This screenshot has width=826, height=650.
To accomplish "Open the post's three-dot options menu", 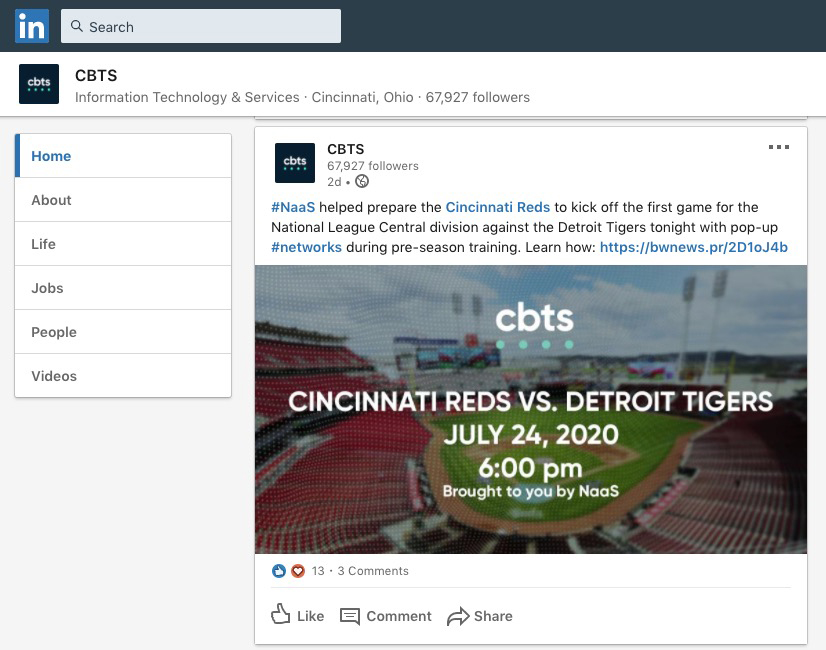I will pos(779,147).
